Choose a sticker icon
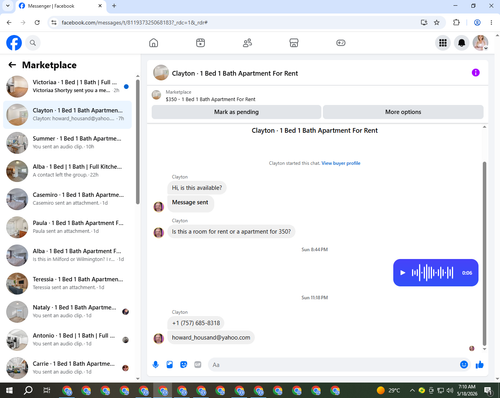 (184, 365)
